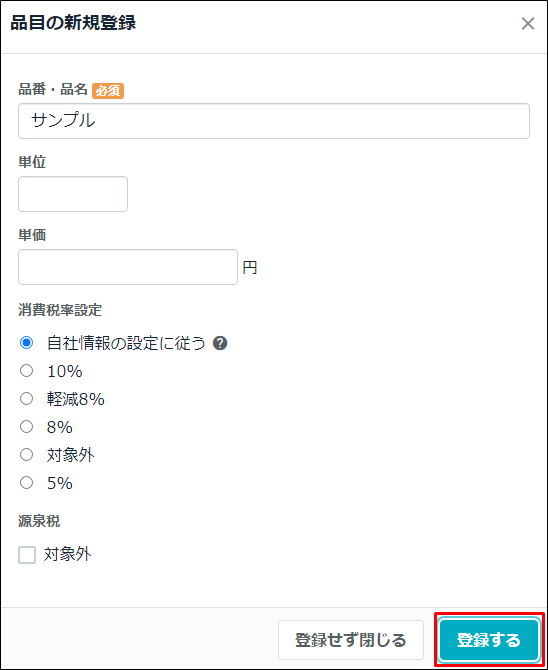The height and width of the screenshot is (670, 548).
Task: Click the 品番・品名 field label
Action: pos(53,90)
